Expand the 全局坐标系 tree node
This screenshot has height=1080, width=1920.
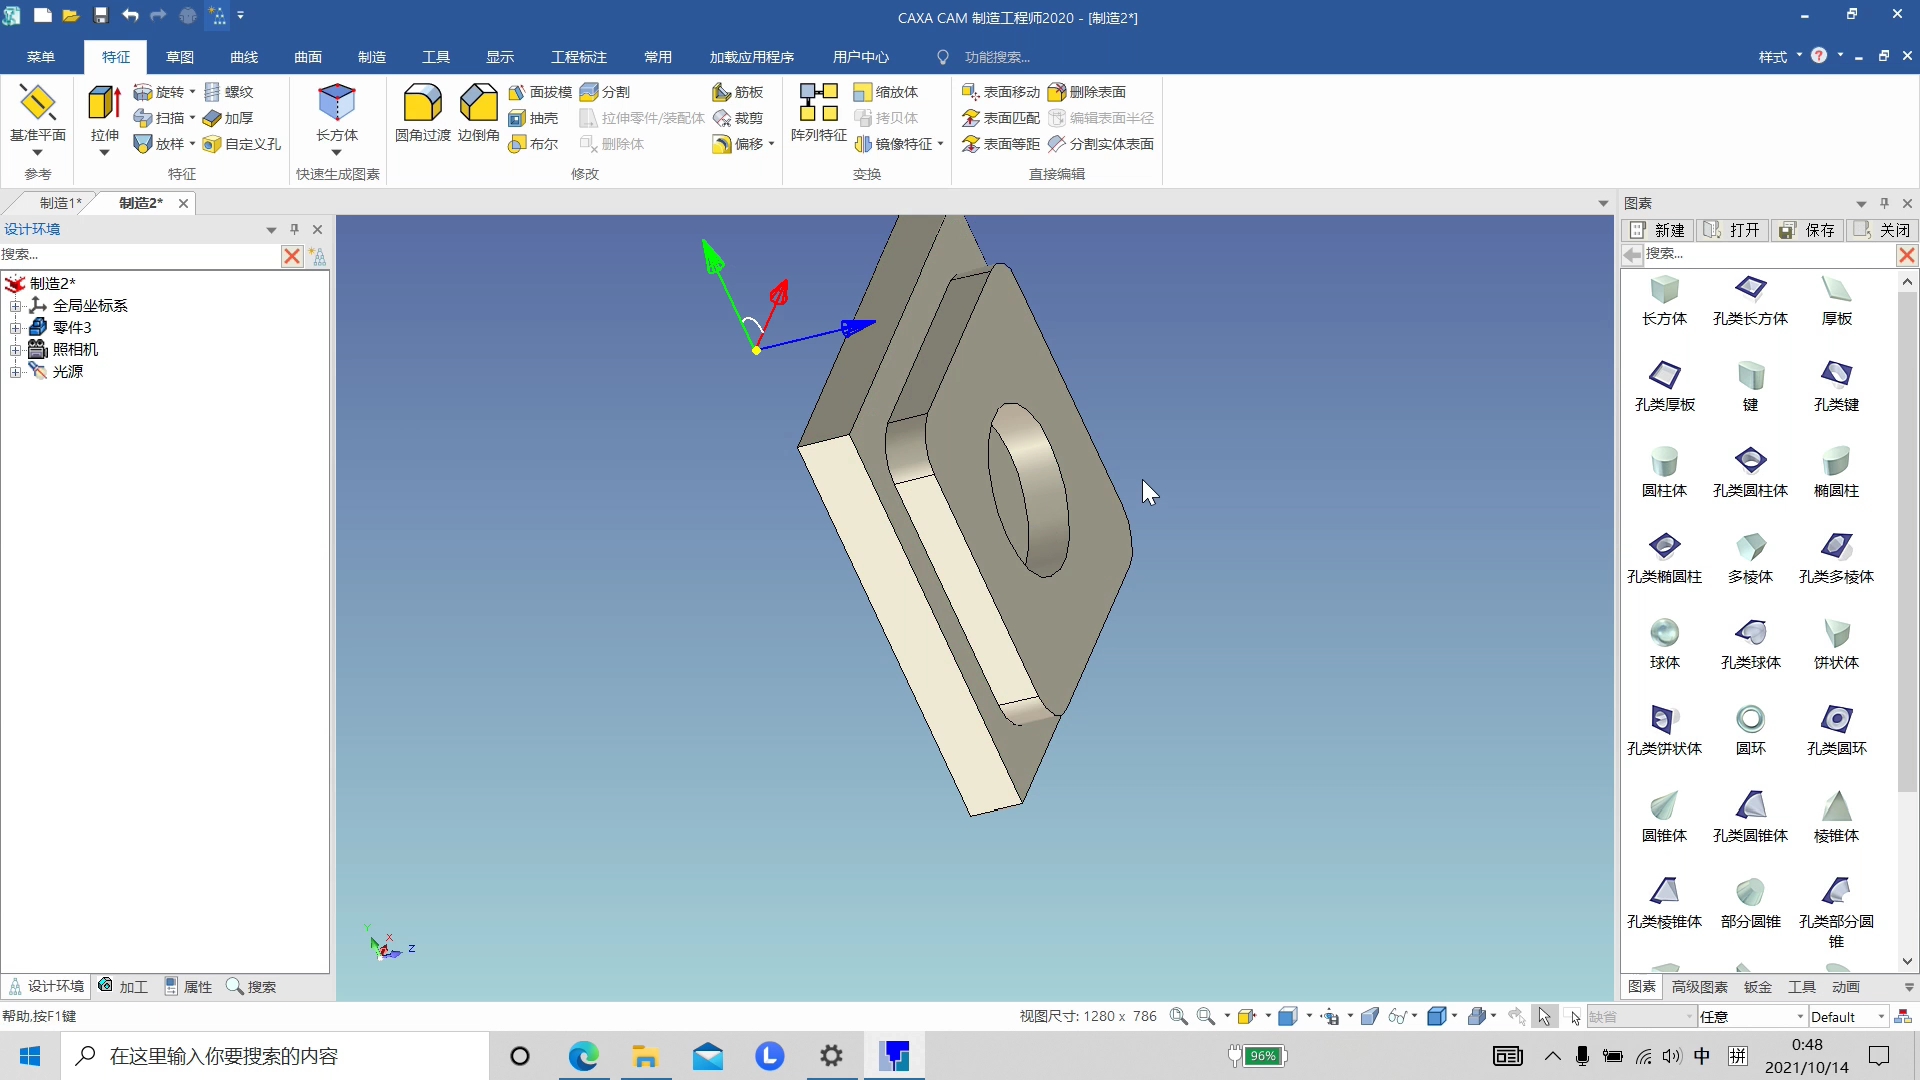[15, 306]
